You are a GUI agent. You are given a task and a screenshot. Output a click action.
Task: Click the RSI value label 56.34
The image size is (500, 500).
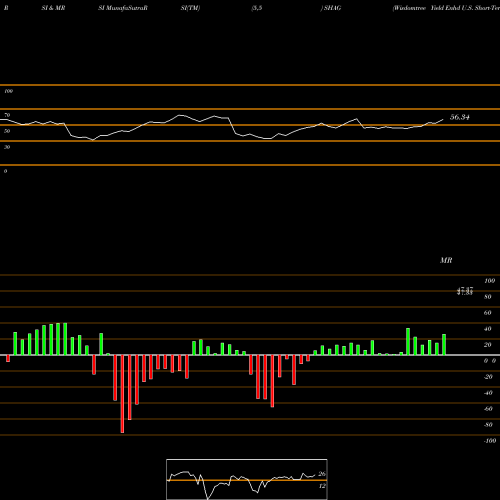tap(460, 117)
